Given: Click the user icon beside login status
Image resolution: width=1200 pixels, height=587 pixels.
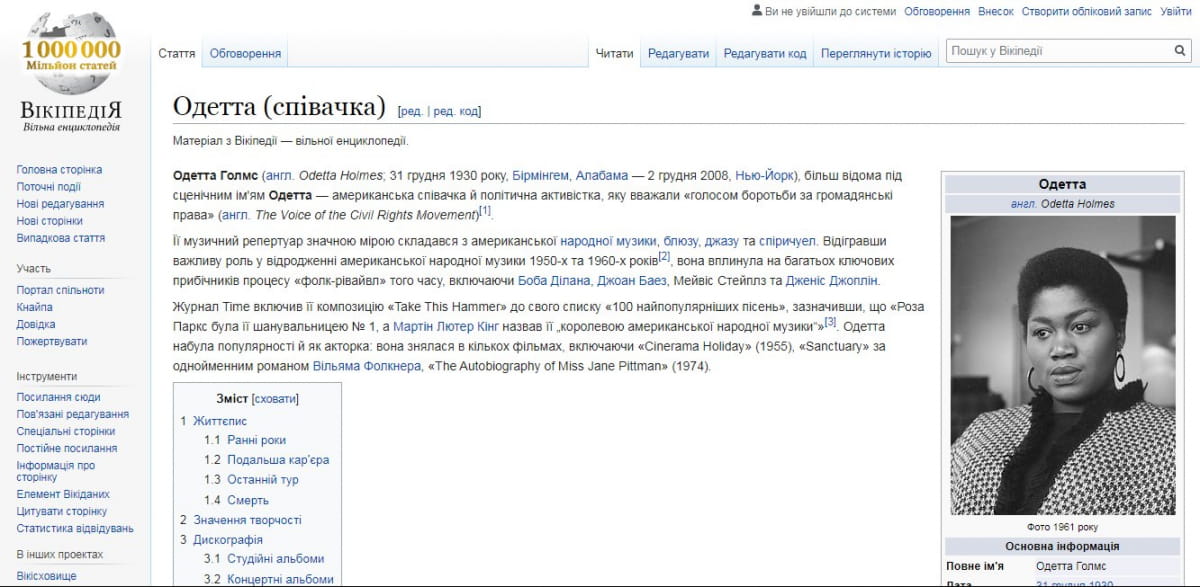Looking at the screenshot, I should [756, 11].
